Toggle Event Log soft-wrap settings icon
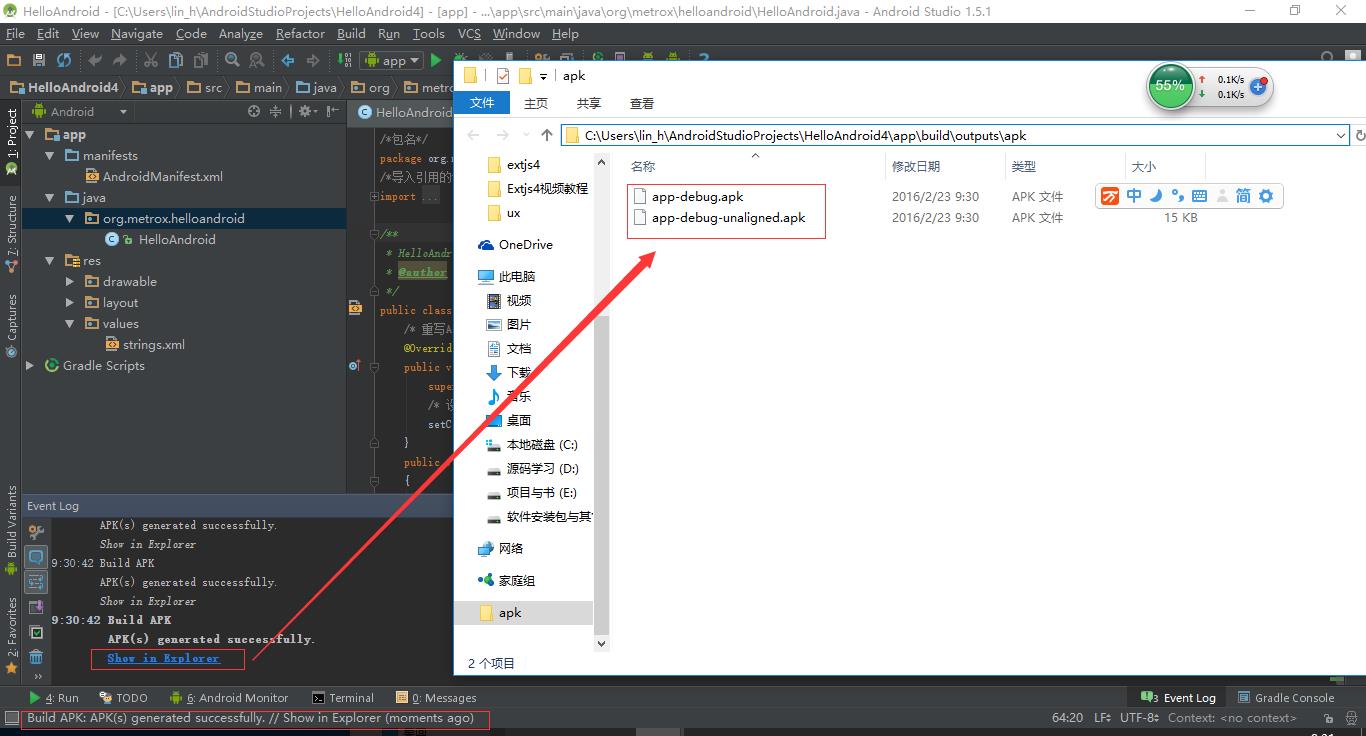This screenshot has width=1366, height=736. click(36, 581)
